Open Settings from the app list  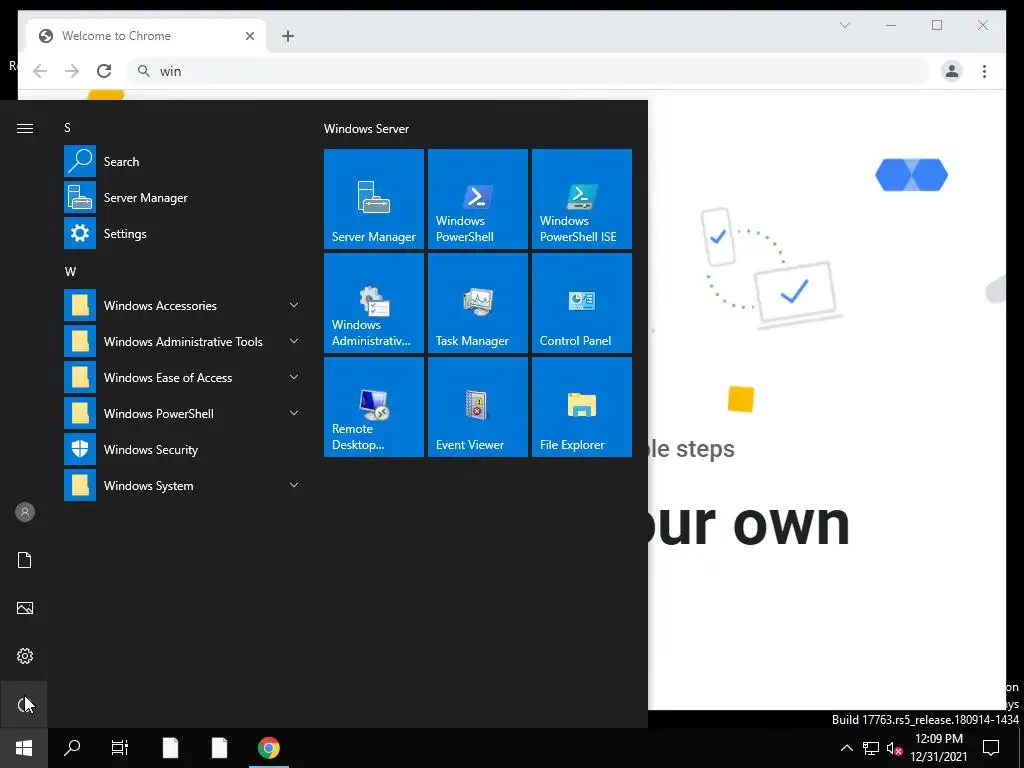(183, 233)
